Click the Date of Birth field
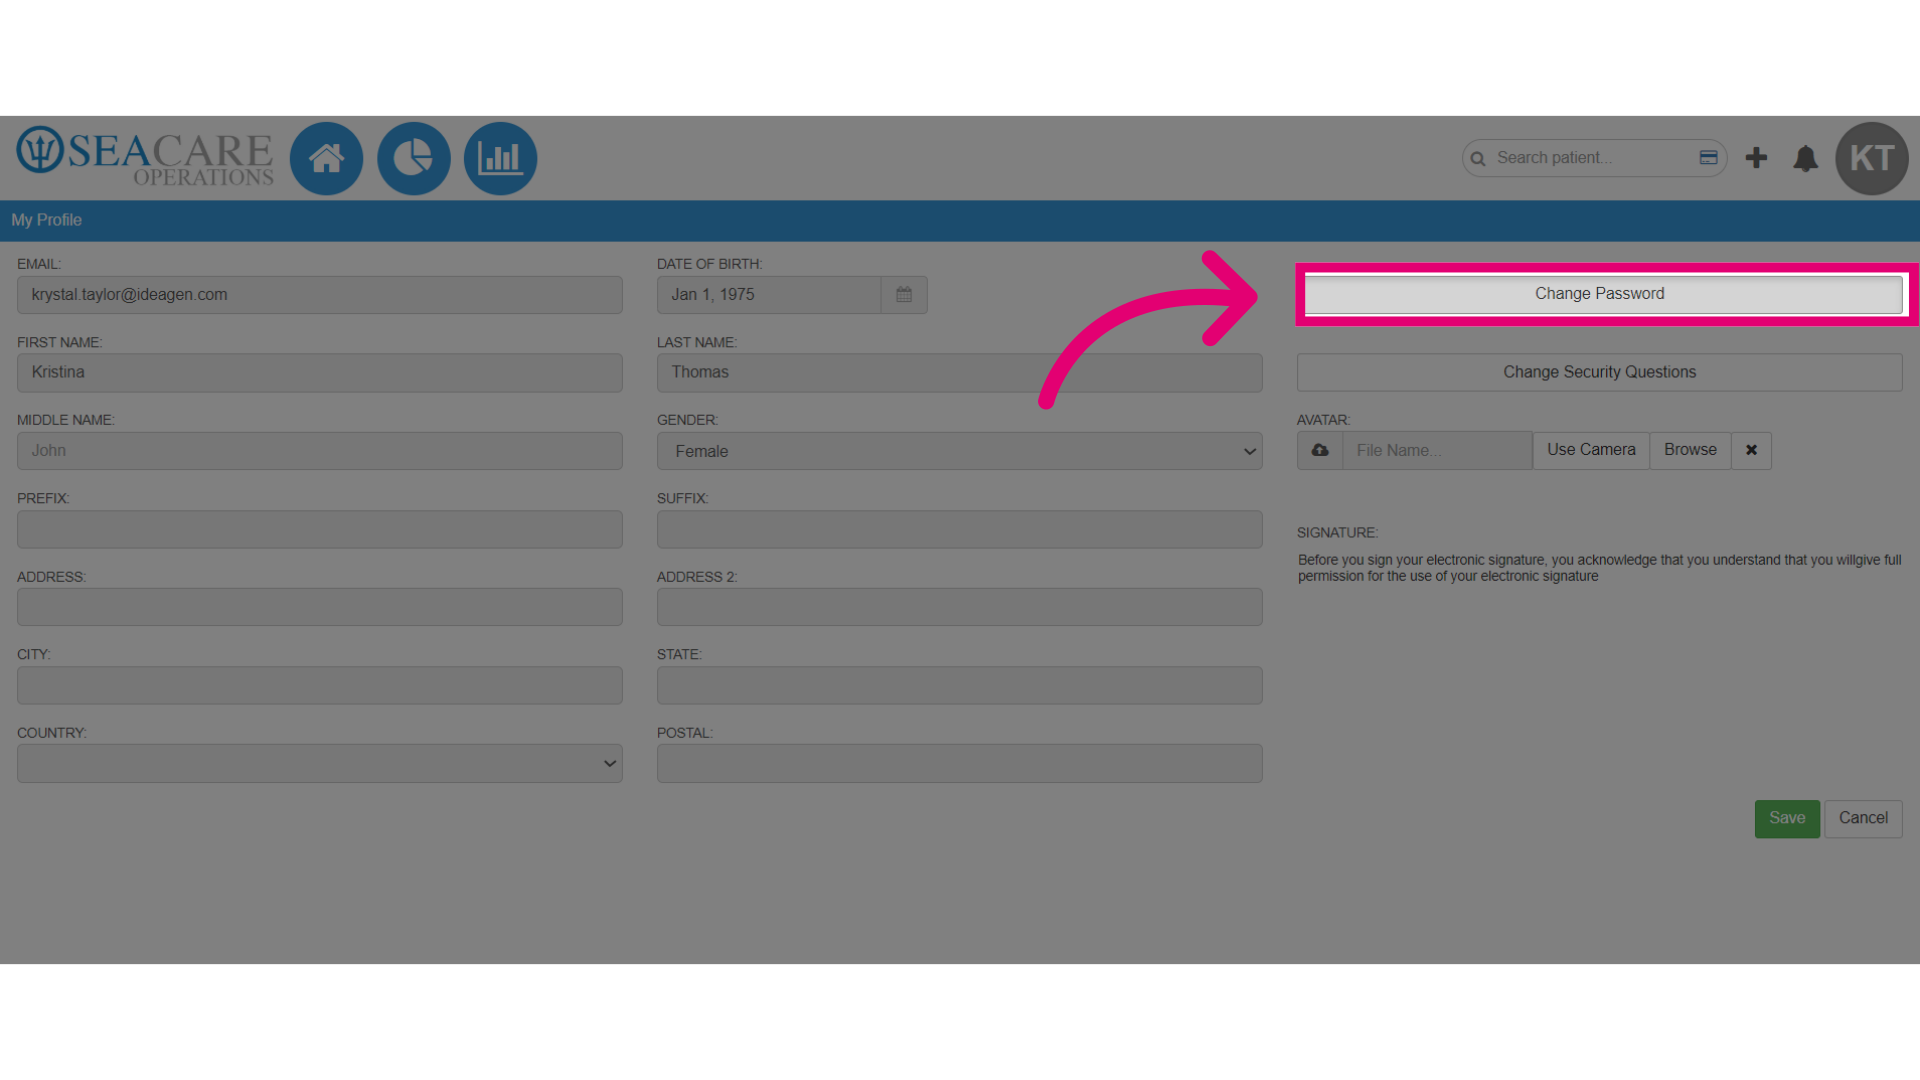 pos(769,295)
